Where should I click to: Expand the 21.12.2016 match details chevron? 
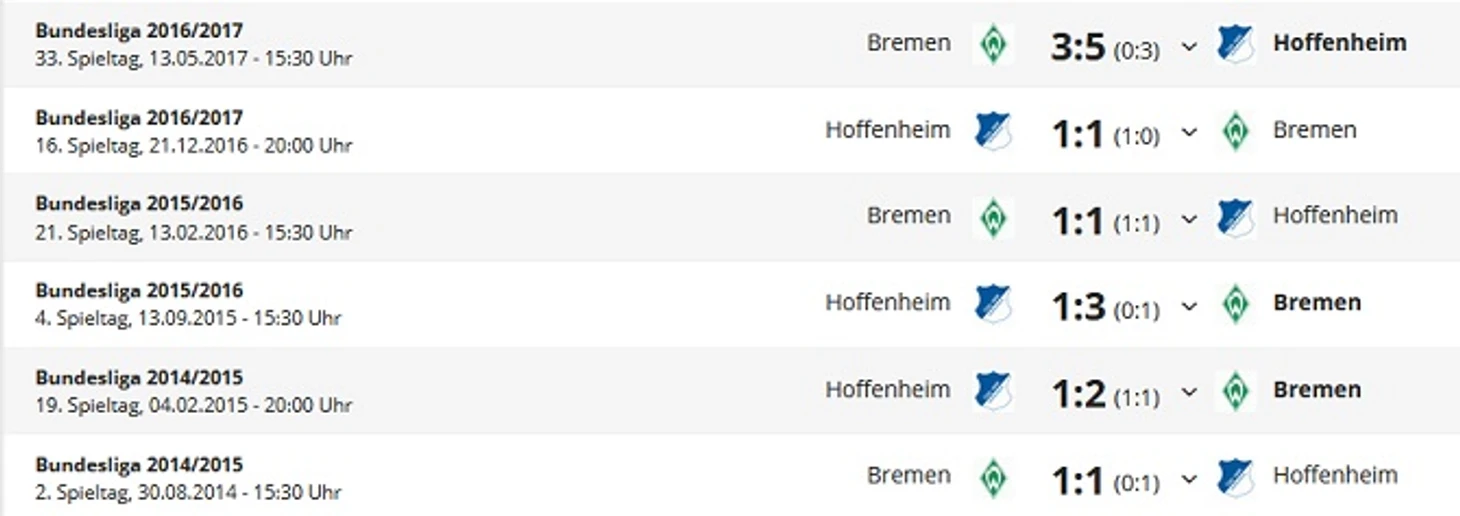point(1189,133)
